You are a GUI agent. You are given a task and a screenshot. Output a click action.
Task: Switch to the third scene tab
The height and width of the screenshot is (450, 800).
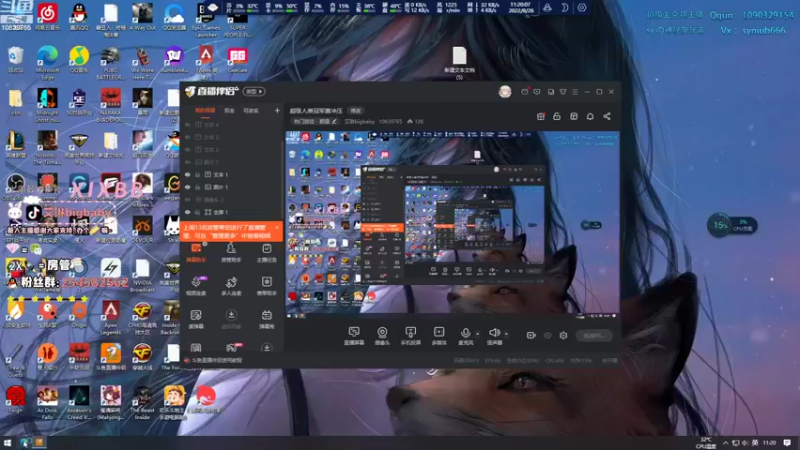tap(251, 111)
